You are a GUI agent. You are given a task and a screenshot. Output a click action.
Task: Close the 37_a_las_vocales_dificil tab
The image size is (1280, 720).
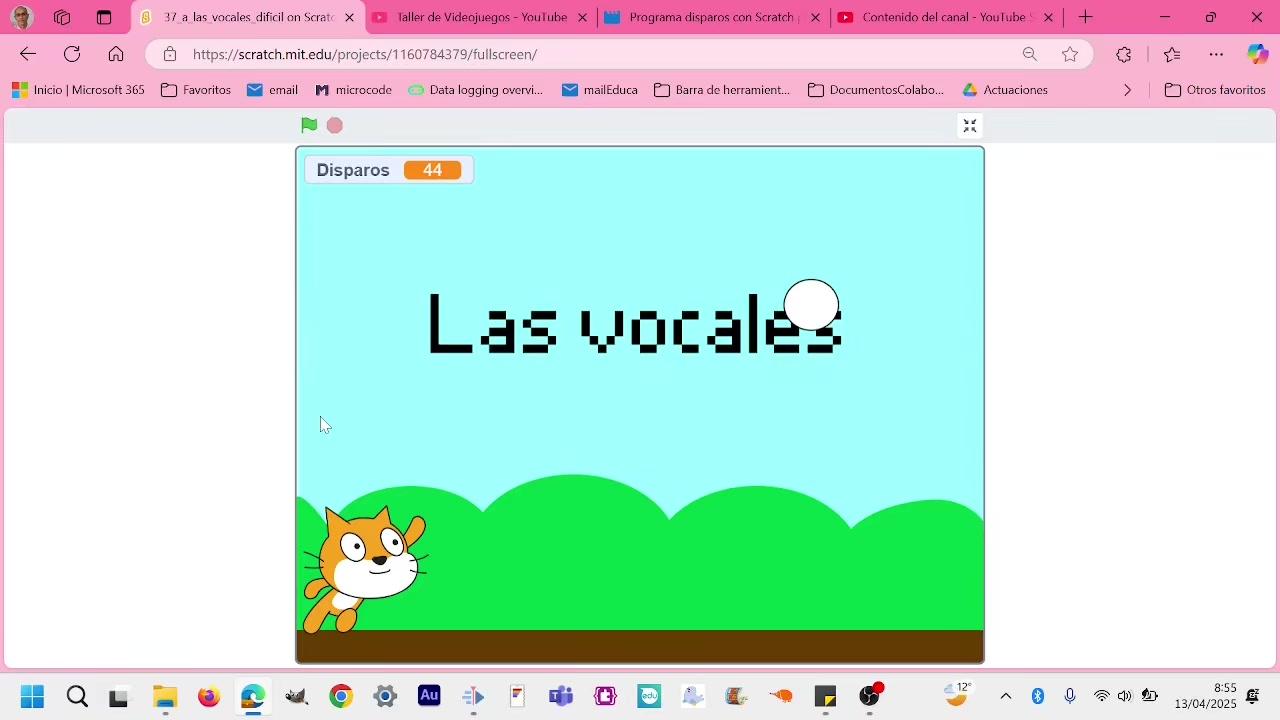tap(350, 17)
